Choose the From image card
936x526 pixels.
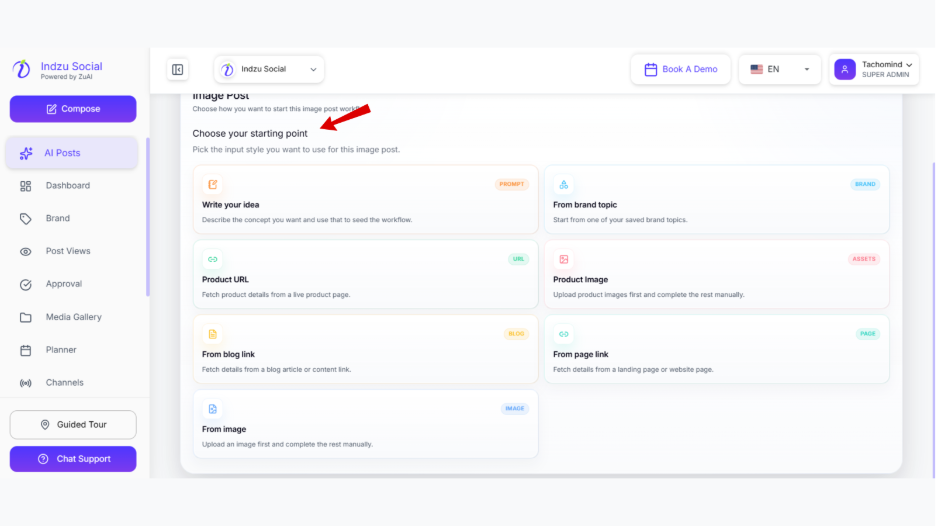click(x=365, y=424)
